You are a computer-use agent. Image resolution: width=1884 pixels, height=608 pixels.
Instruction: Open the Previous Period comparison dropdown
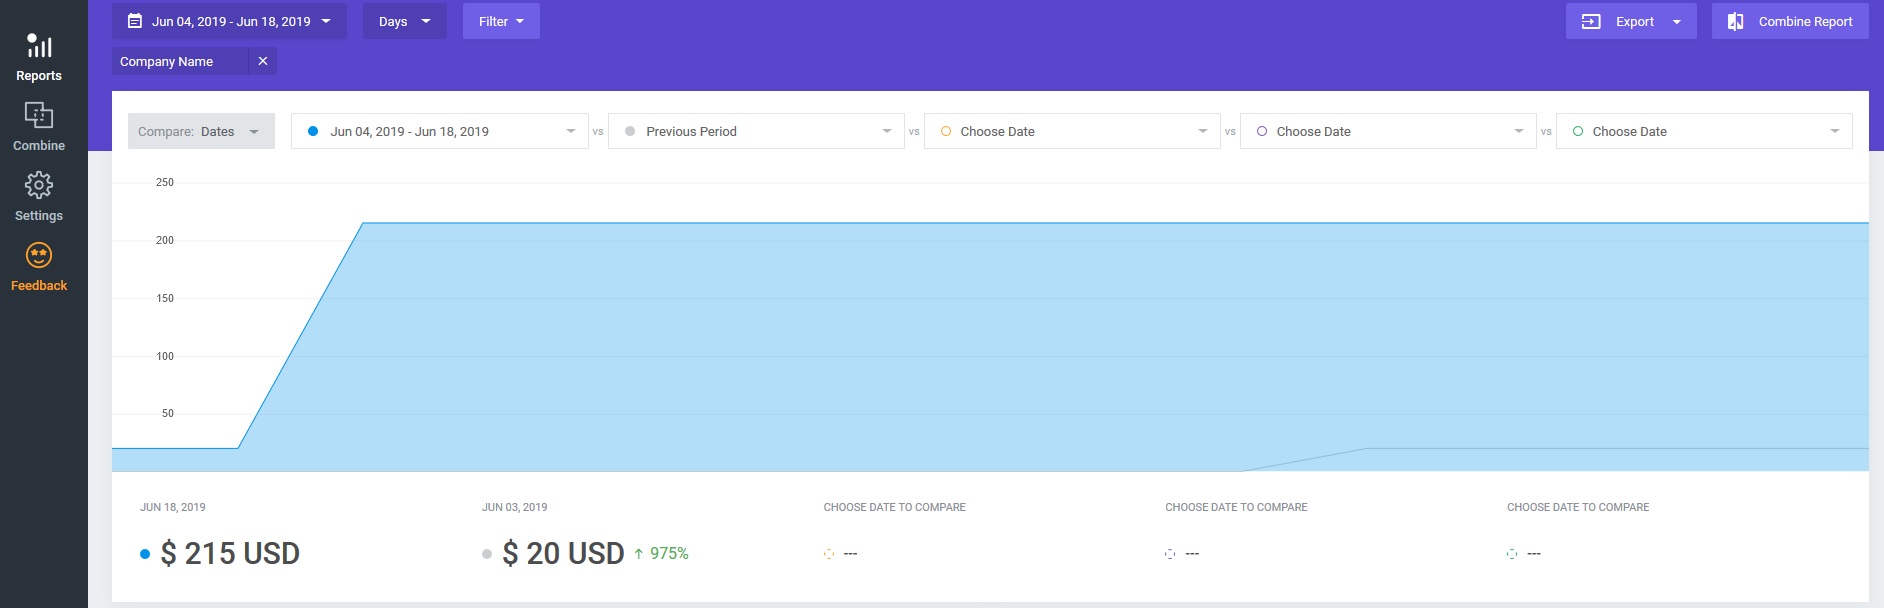756,131
